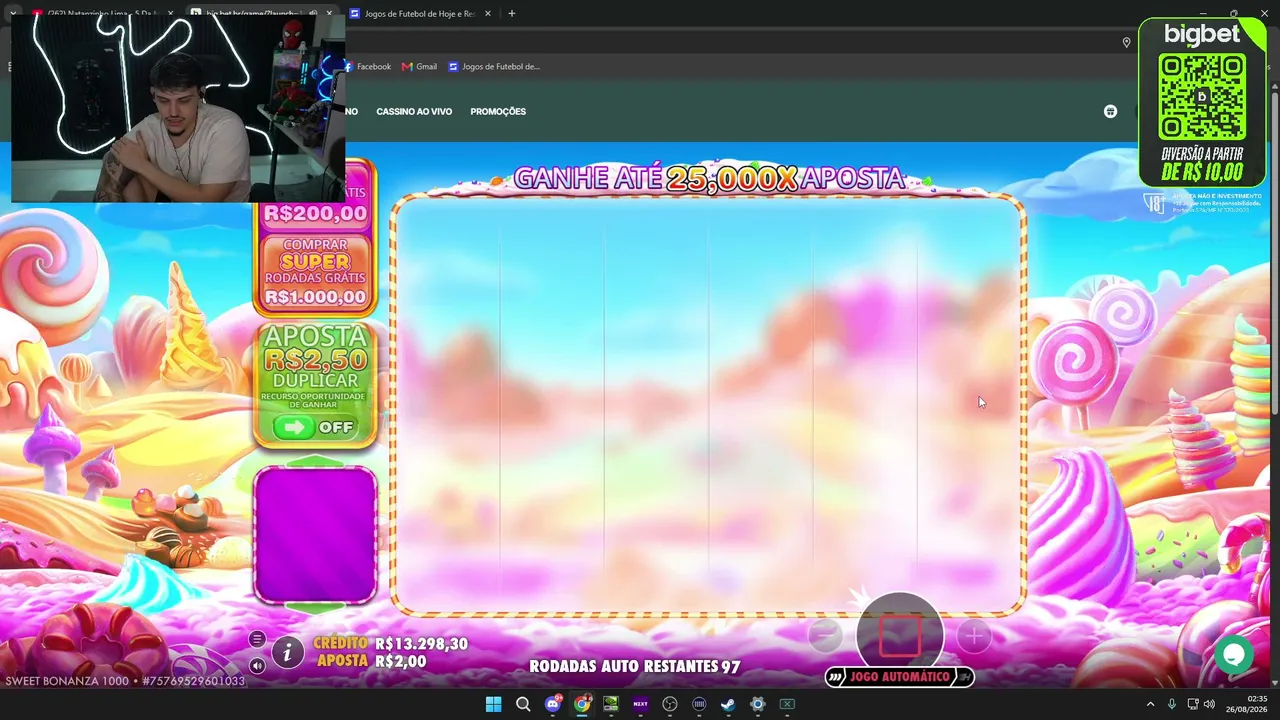Open the NZXT app in the taskbar
The height and width of the screenshot is (720, 1280).
pyautogui.click(x=641, y=704)
